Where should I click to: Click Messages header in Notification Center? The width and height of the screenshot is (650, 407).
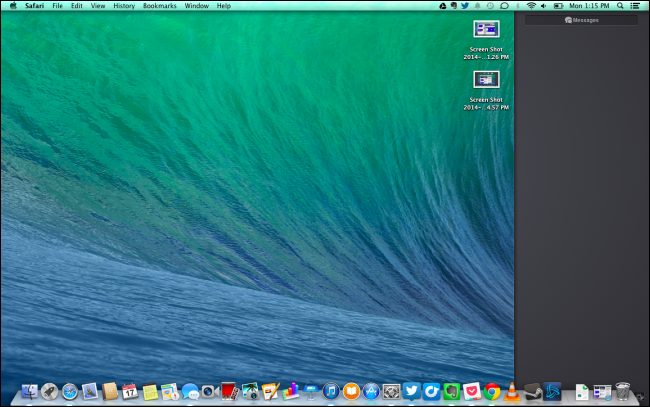582,20
